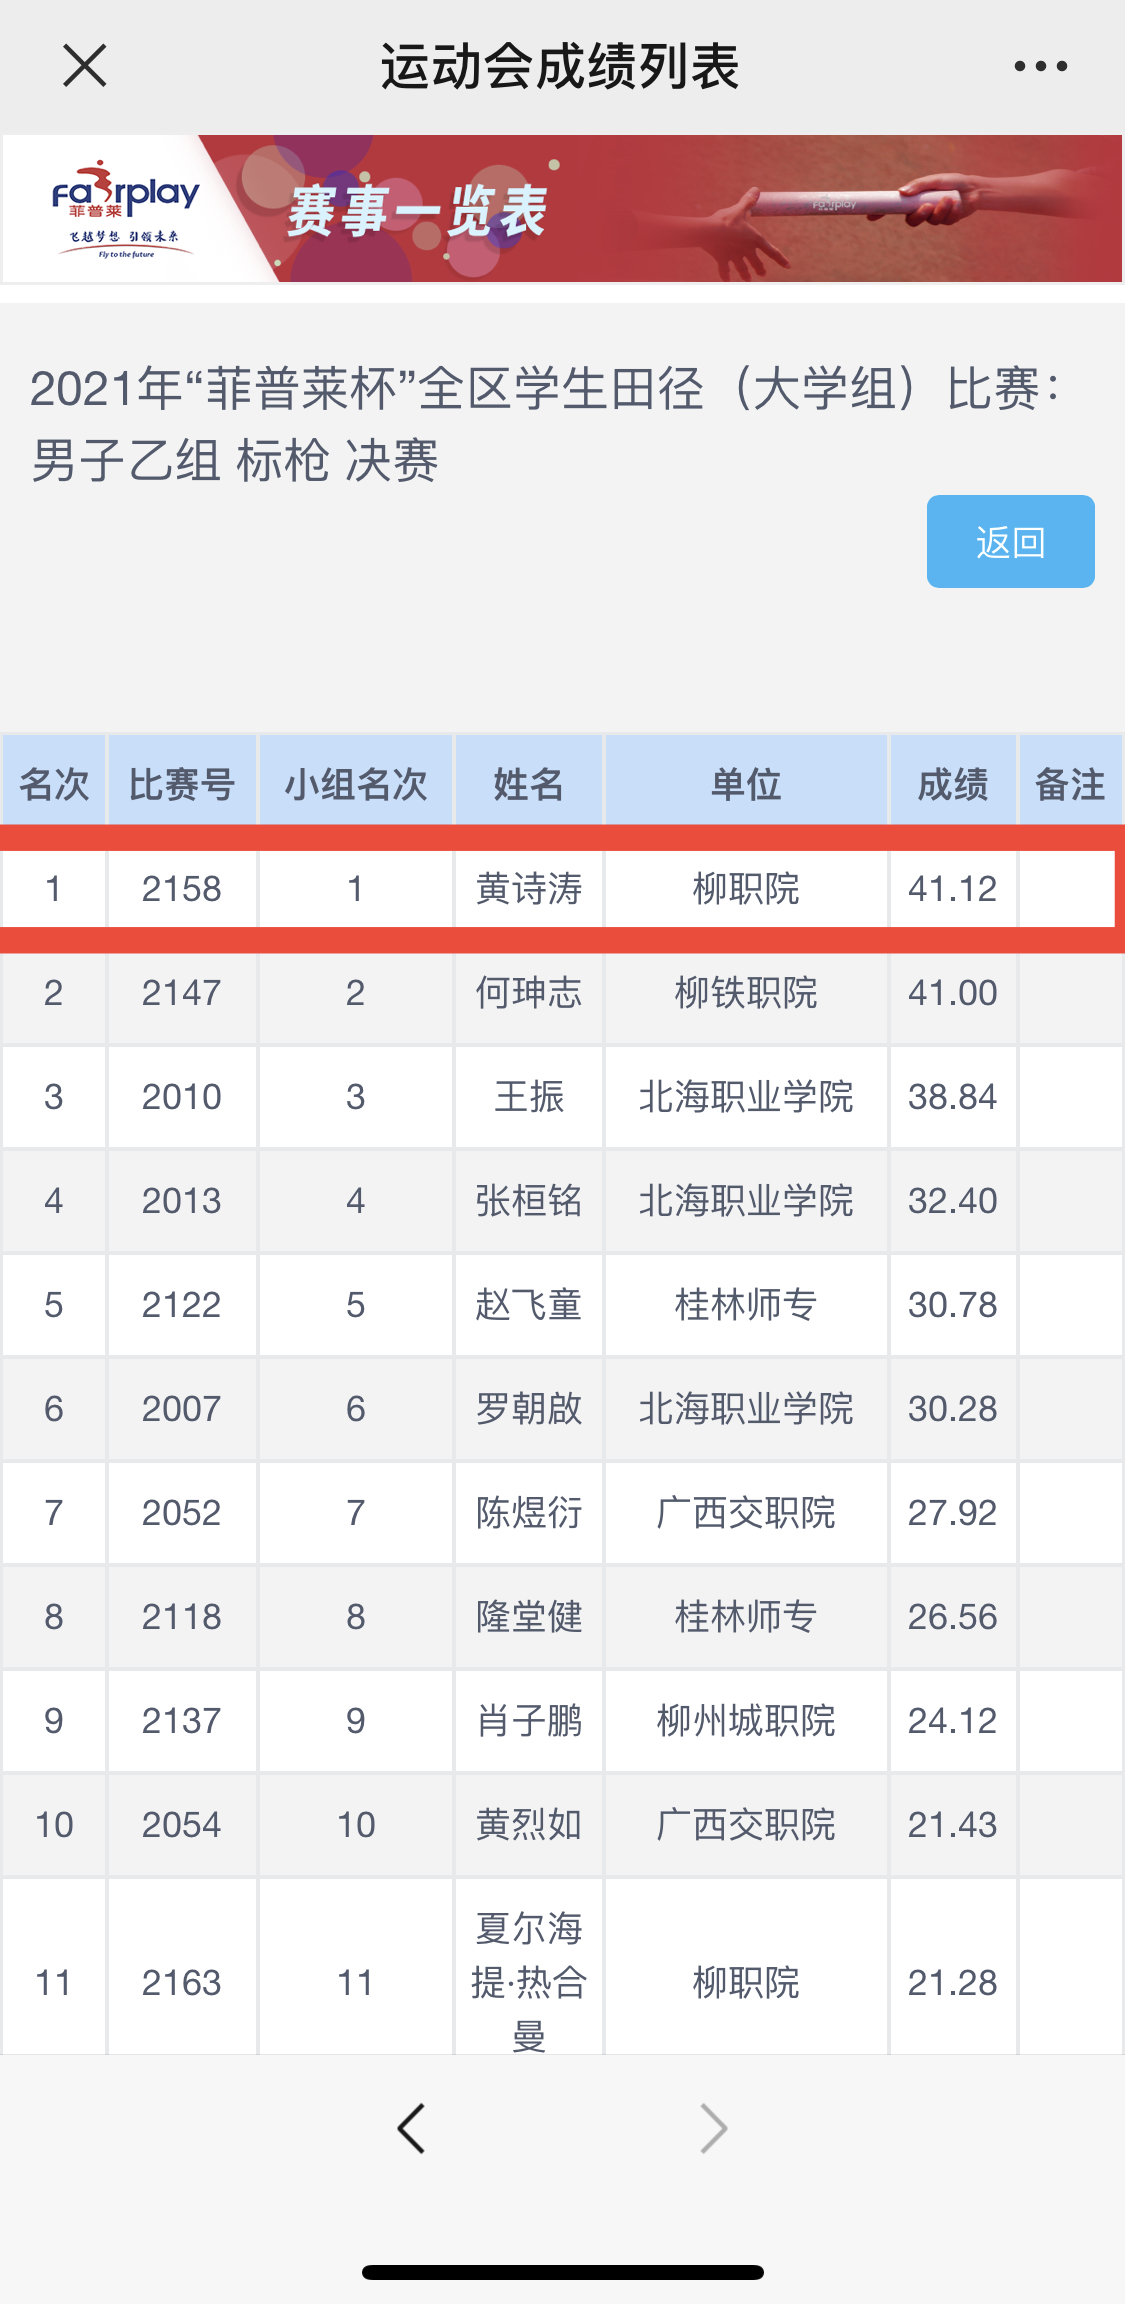Image resolution: width=1125 pixels, height=2304 pixels.
Task: Tap the forward arrow at bottom
Action: [x=713, y=2128]
